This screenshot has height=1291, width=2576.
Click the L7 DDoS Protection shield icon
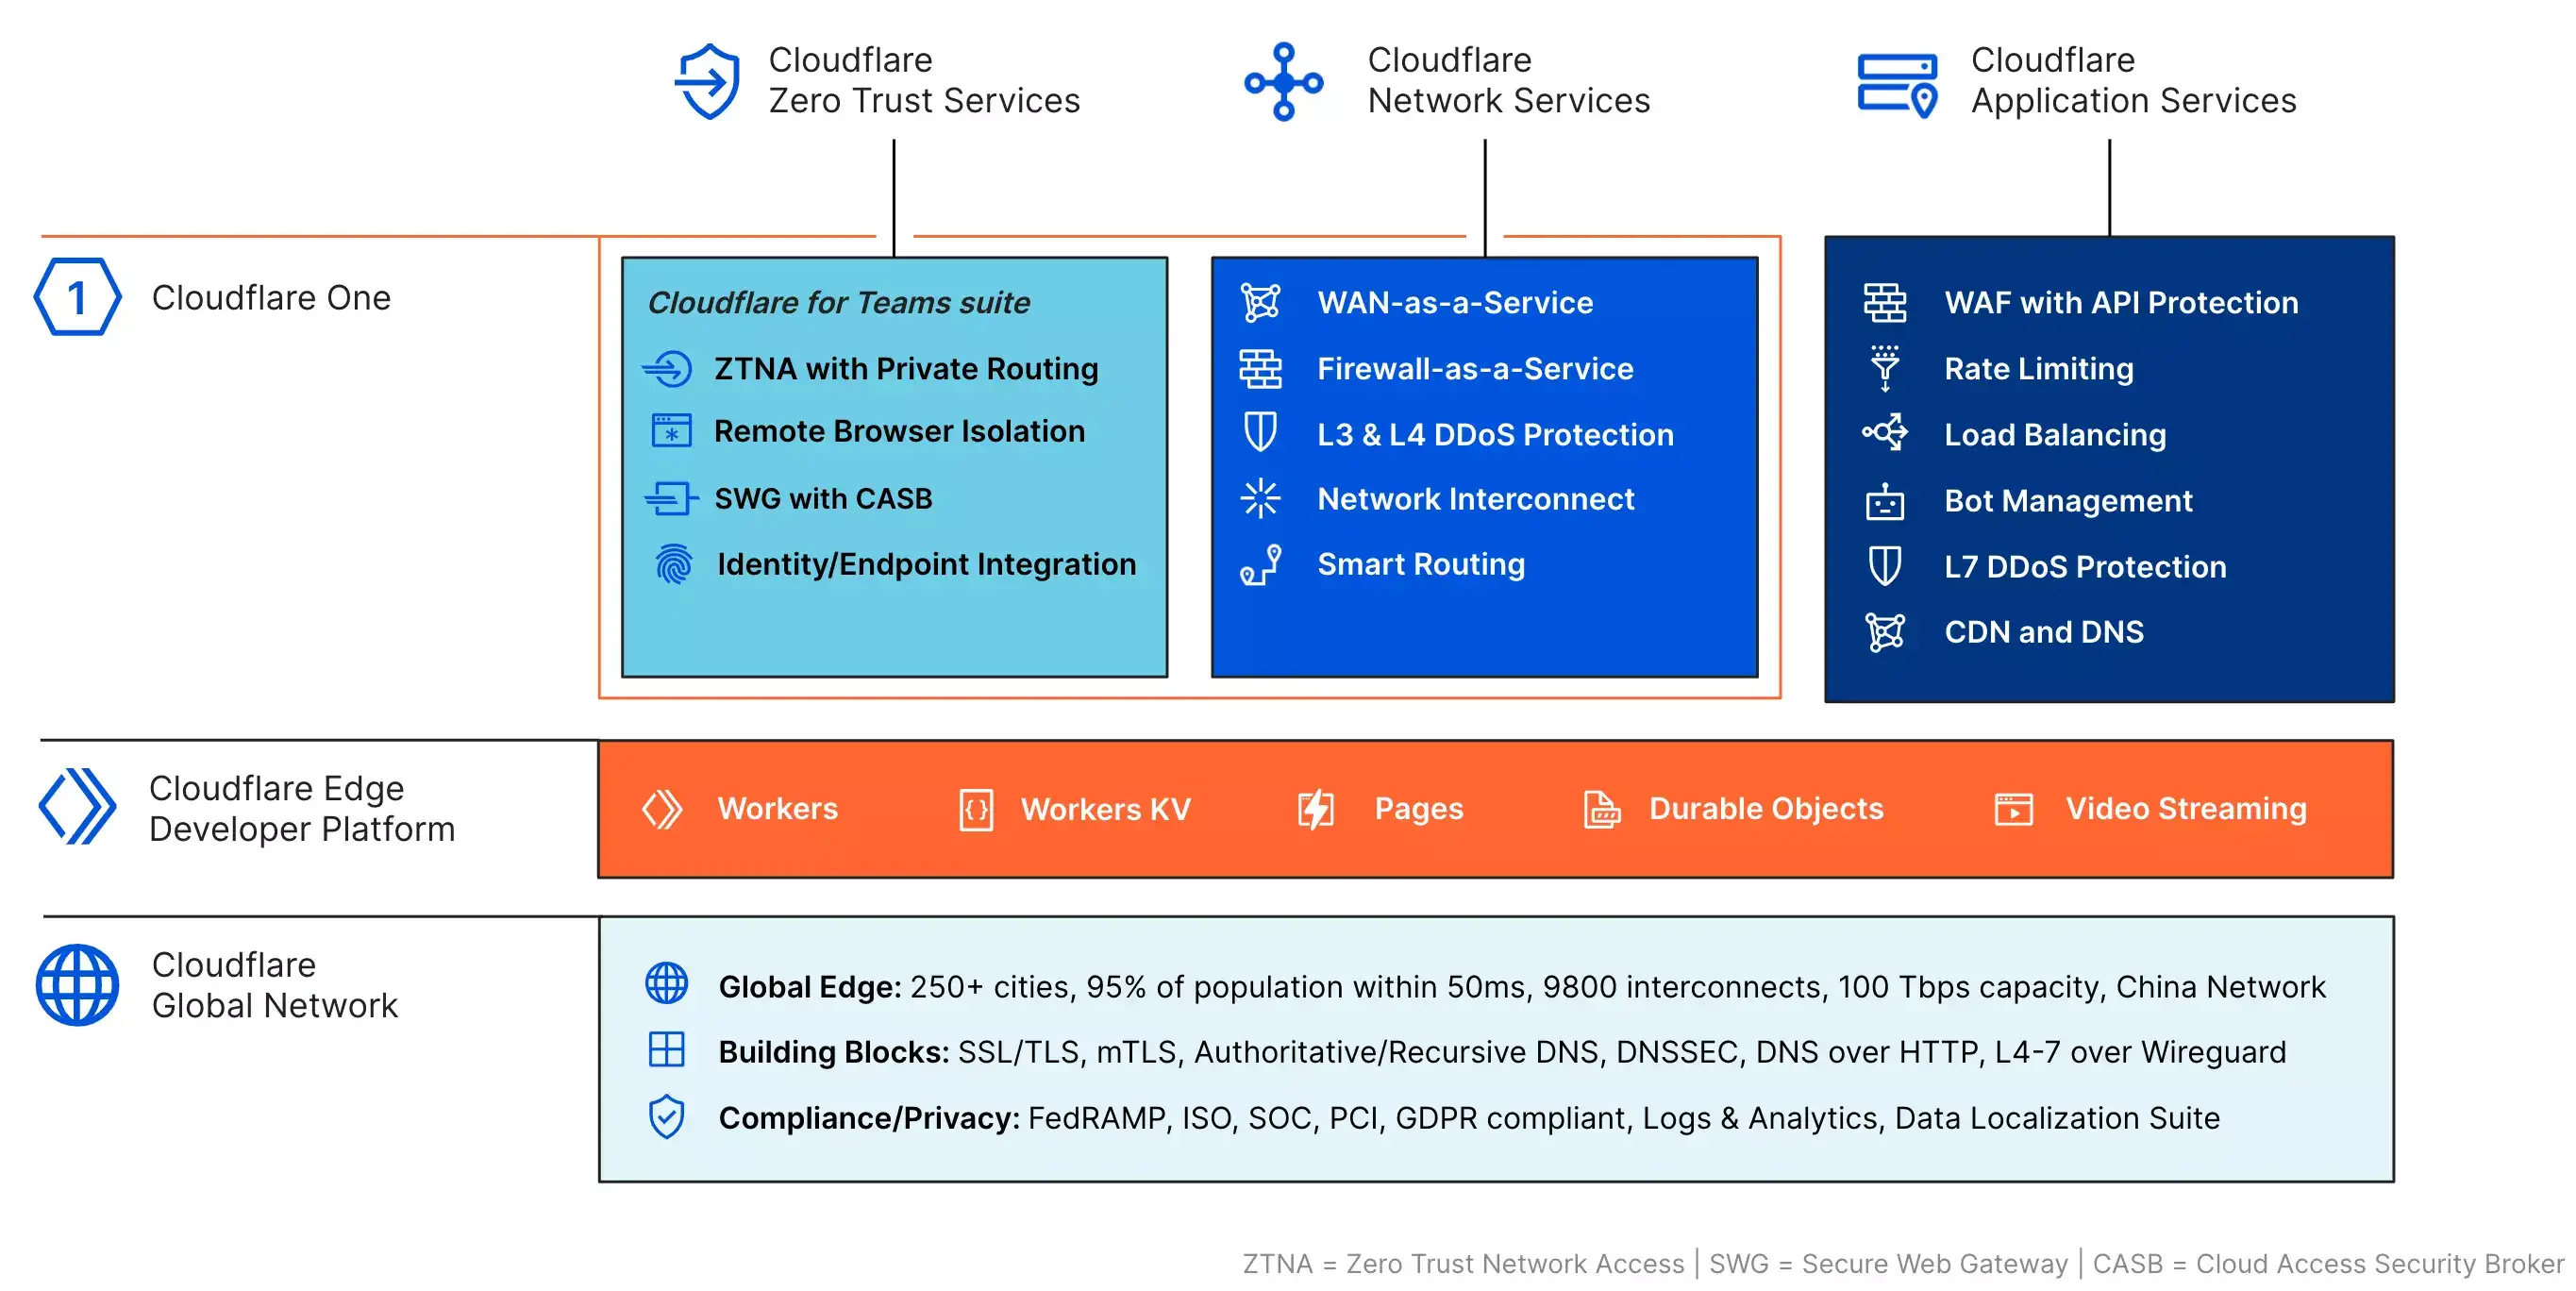1885,566
